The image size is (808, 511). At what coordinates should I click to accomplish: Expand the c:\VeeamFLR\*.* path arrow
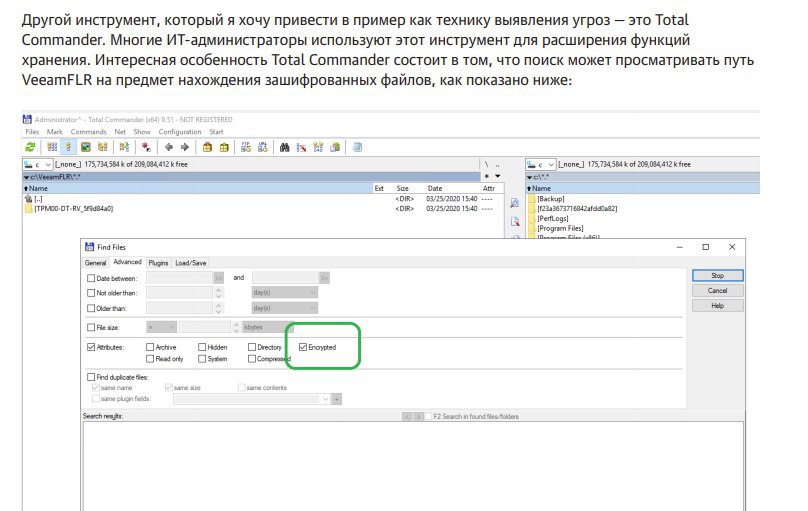tap(26, 177)
